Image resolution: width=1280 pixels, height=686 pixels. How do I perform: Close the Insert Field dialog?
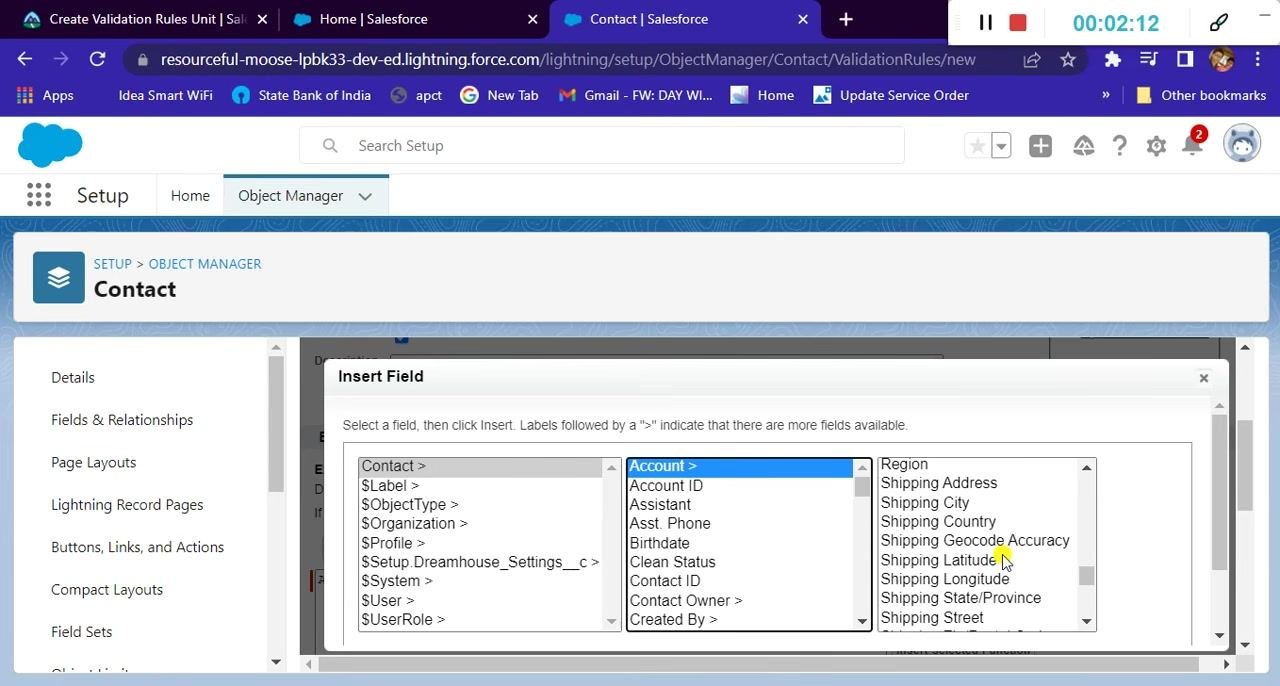[x=1204, y=378]
